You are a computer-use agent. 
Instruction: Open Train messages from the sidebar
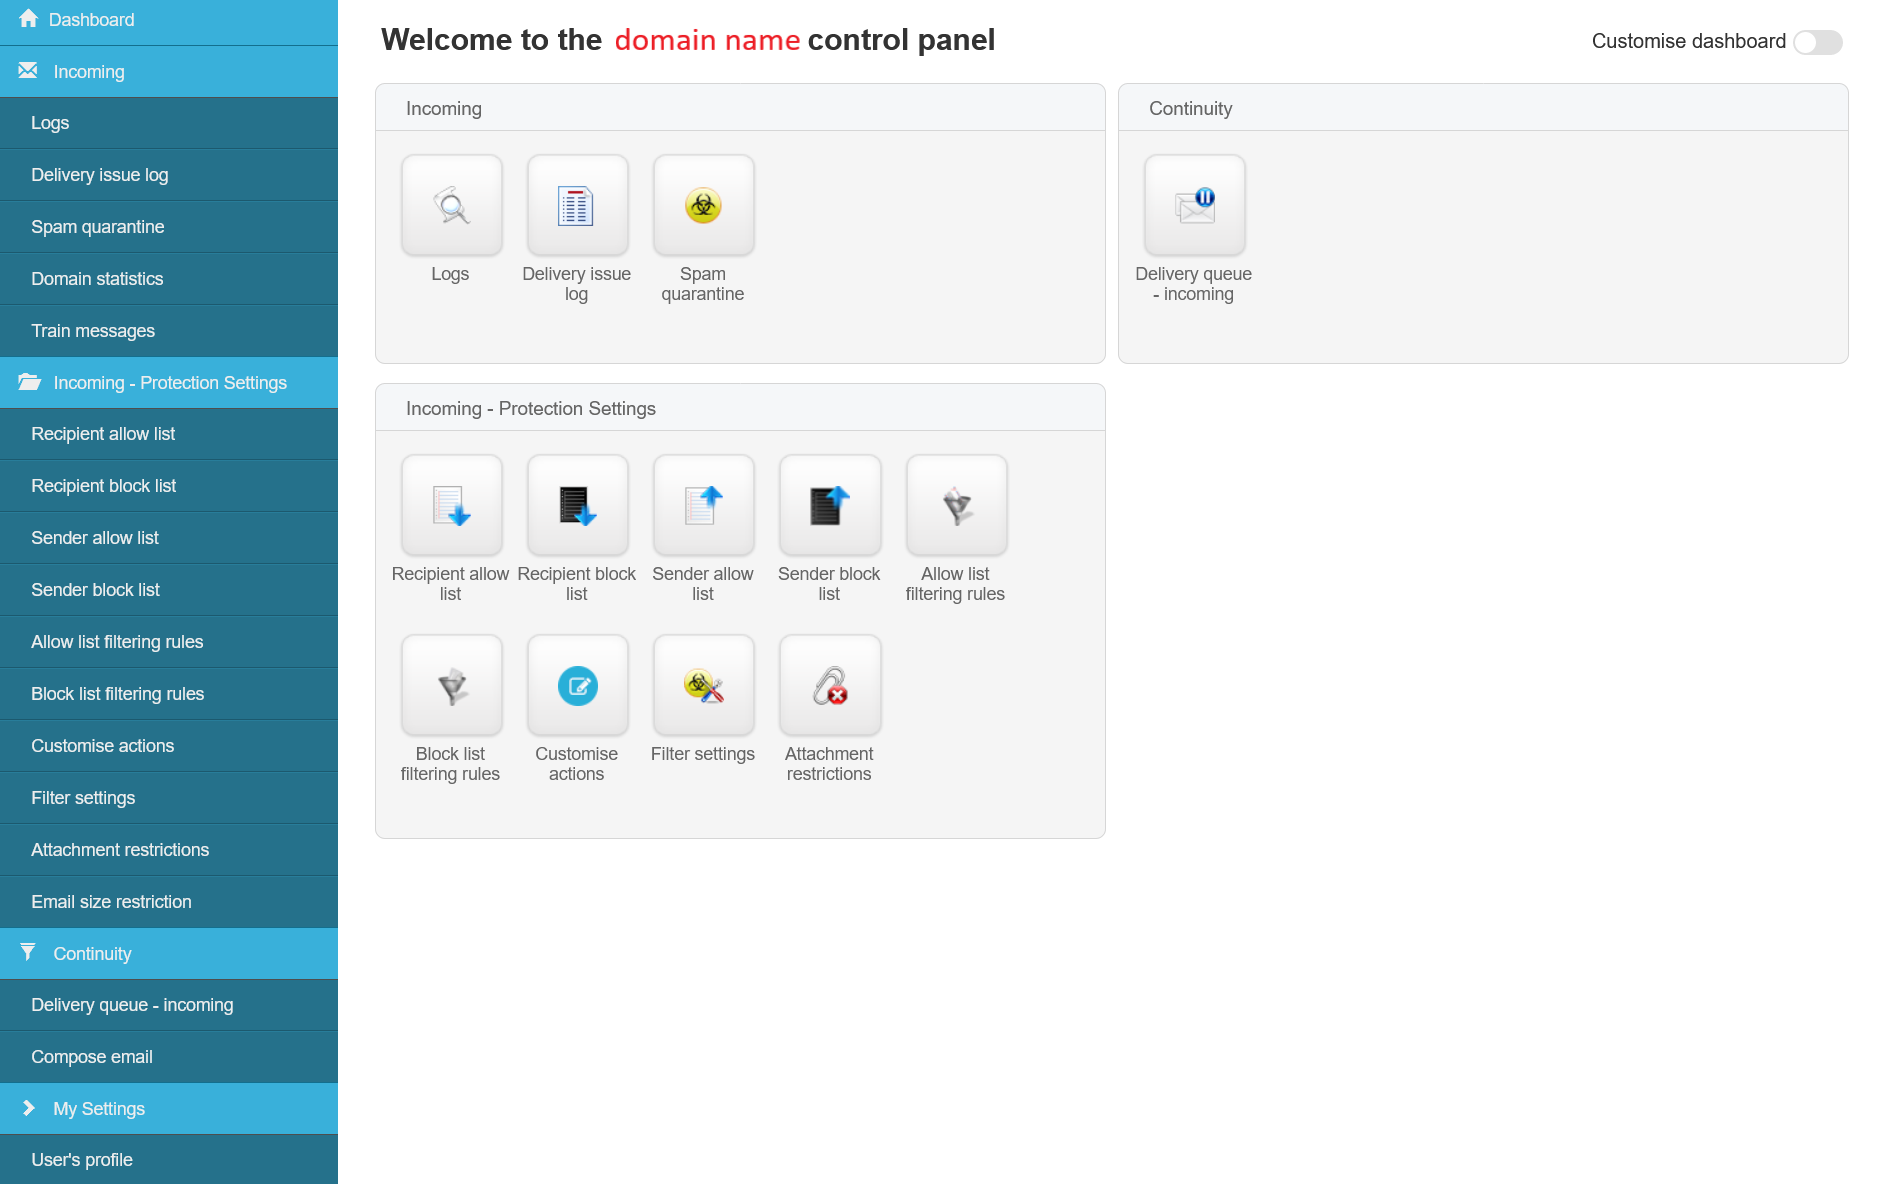(x=169, y=331)
